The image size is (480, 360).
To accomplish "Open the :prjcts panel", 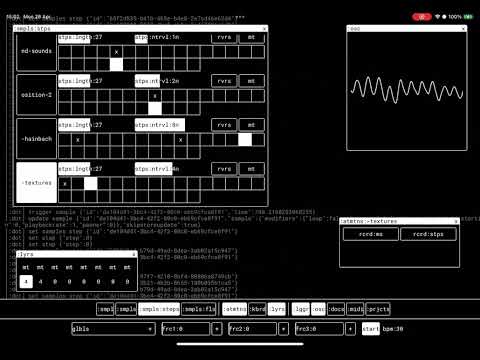I will point(378,309).
